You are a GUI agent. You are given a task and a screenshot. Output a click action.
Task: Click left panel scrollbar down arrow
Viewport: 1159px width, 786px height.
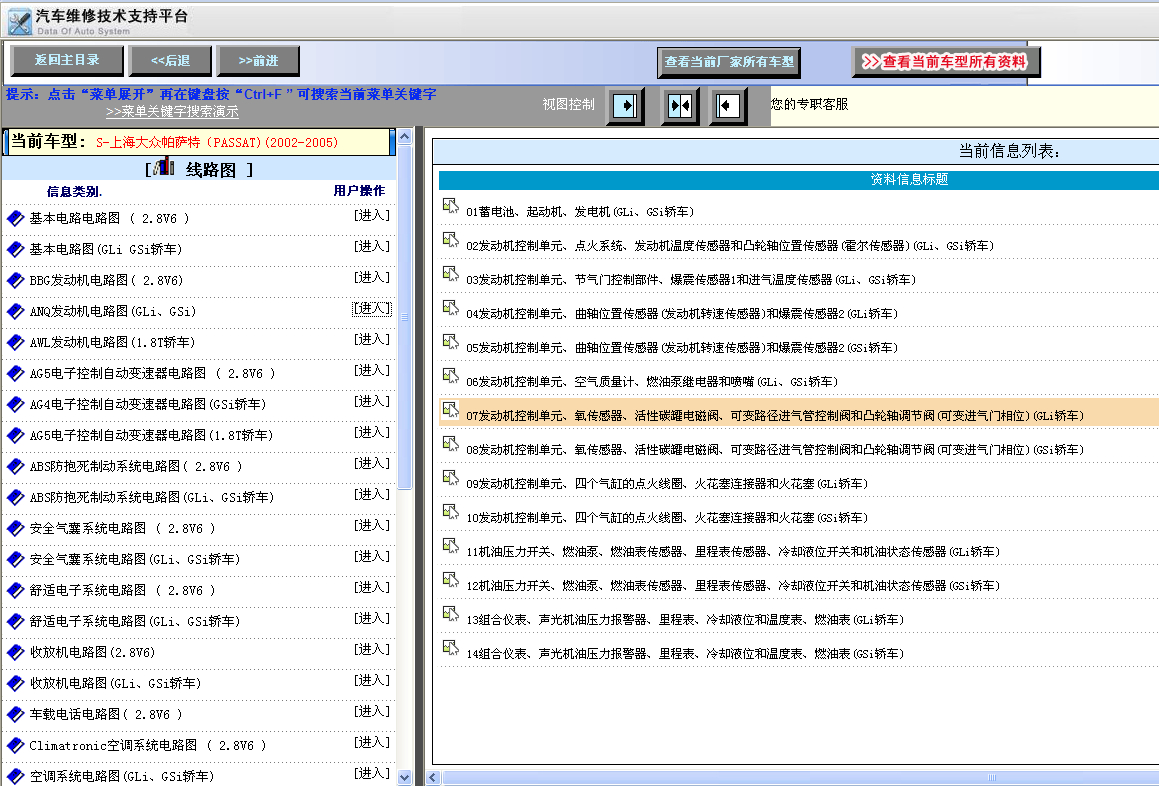click(404, 778)
